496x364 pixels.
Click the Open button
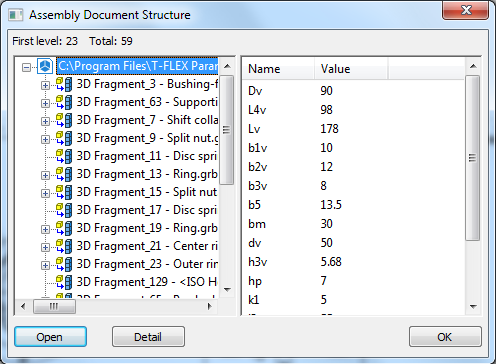(50, 337)
